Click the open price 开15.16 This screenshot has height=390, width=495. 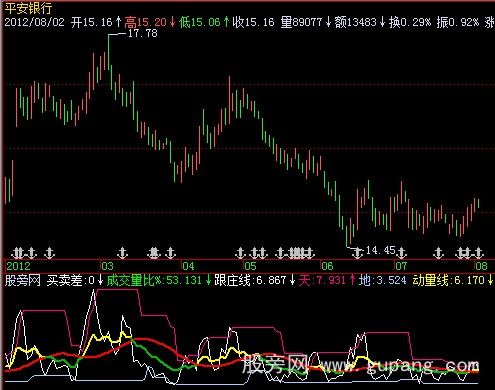[x=92, y=22]
